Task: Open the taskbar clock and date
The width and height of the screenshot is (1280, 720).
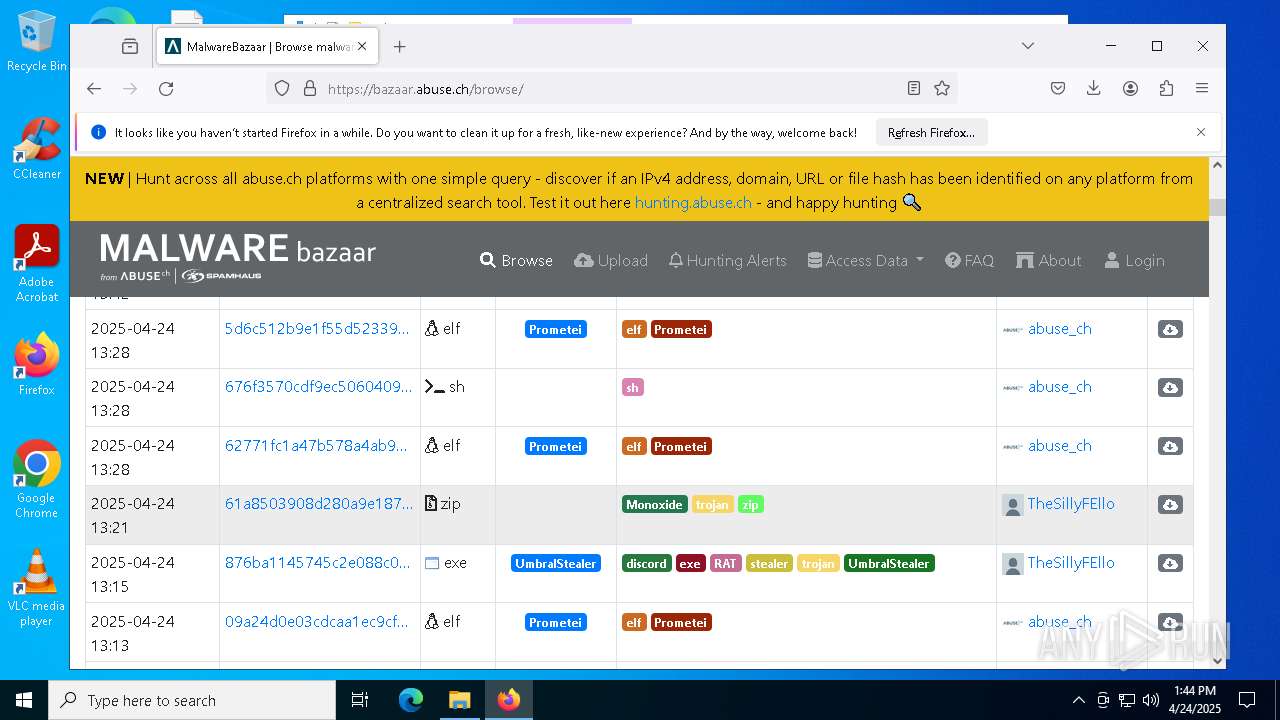Action: (1196, 700)
